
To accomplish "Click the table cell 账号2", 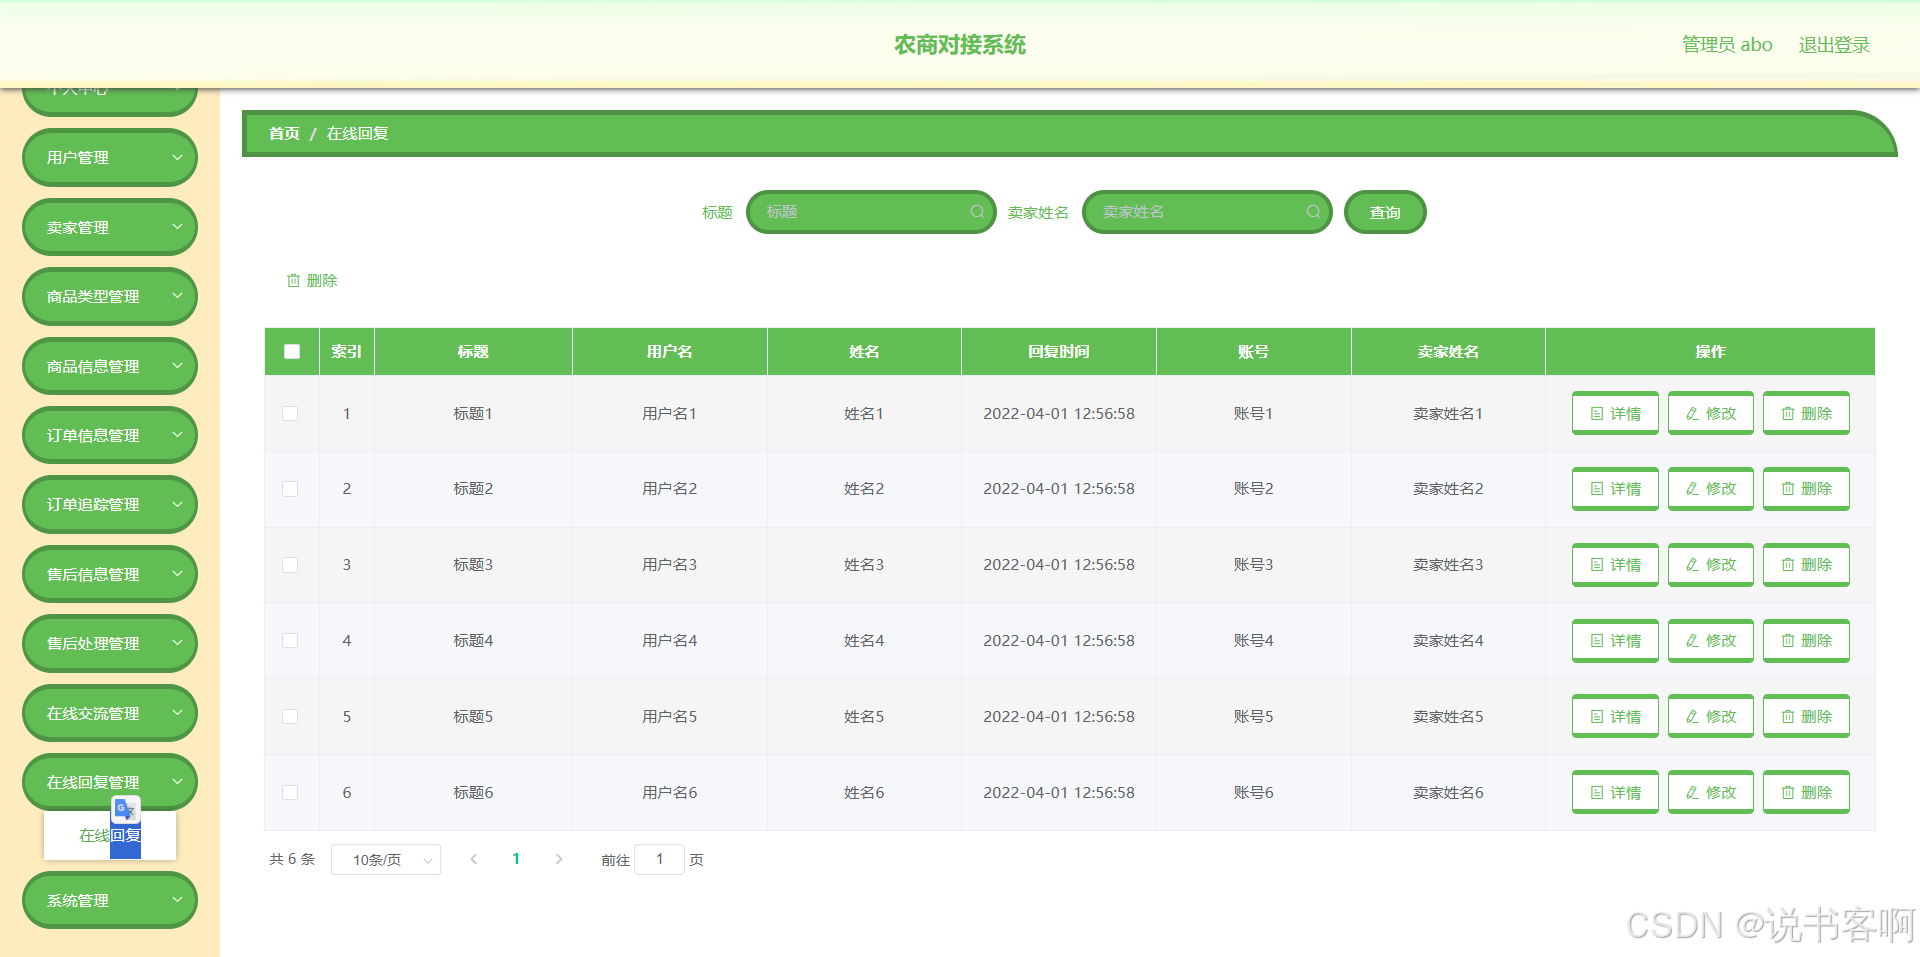I will point(1253,489).
